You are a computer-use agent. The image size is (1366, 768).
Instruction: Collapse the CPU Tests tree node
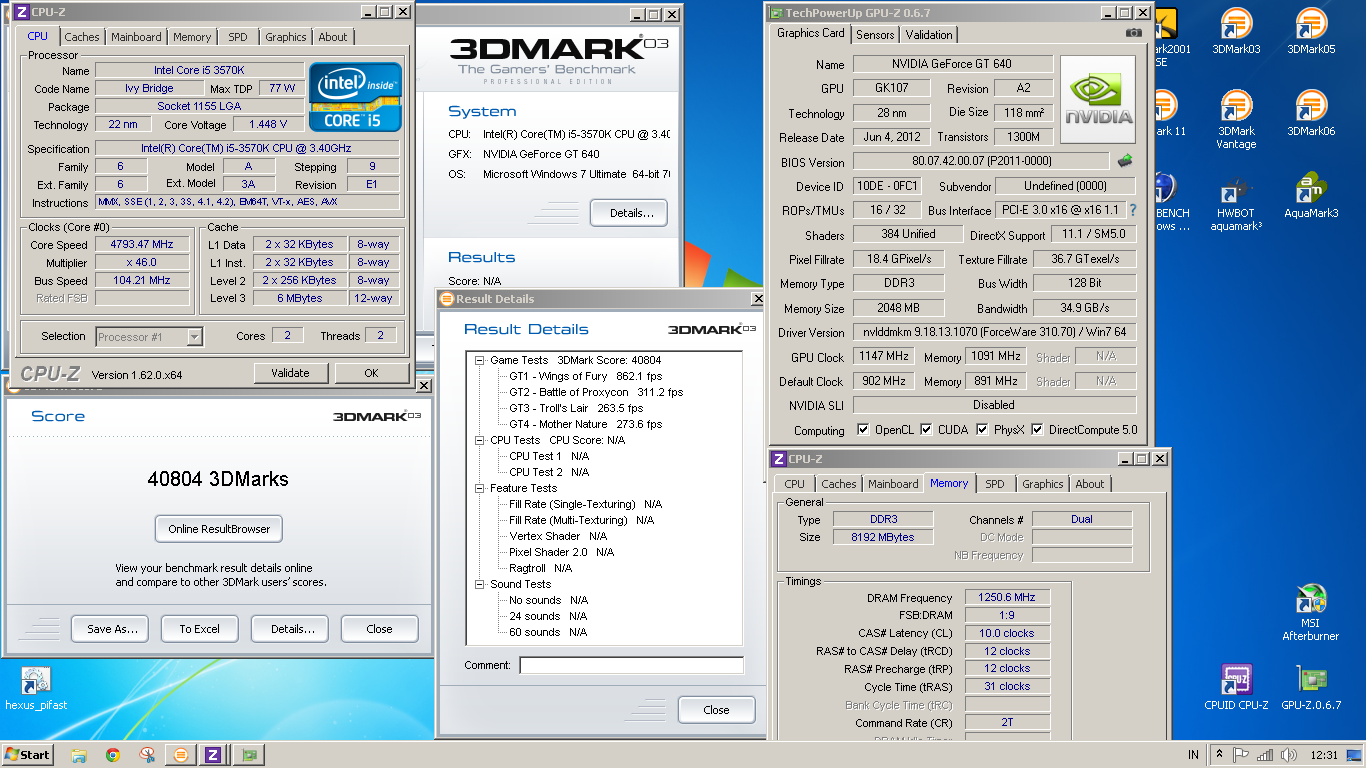(480, 440)
